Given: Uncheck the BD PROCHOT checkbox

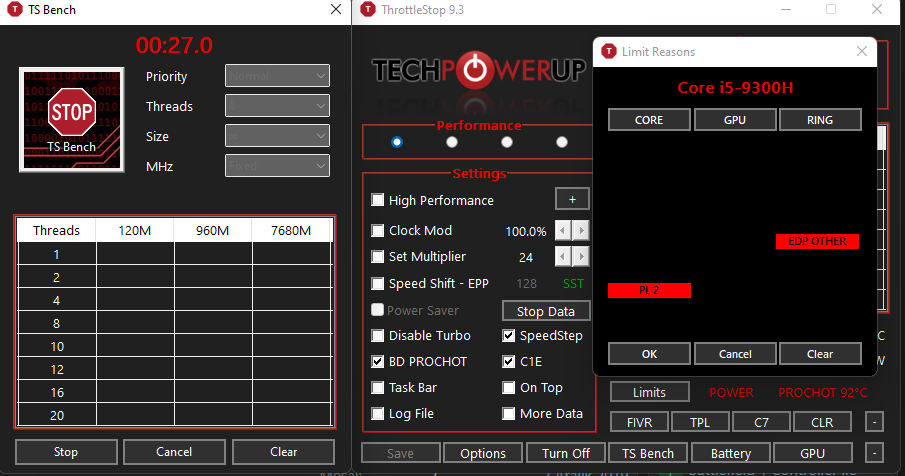Looking at the screenshot, I should [377, 362].
